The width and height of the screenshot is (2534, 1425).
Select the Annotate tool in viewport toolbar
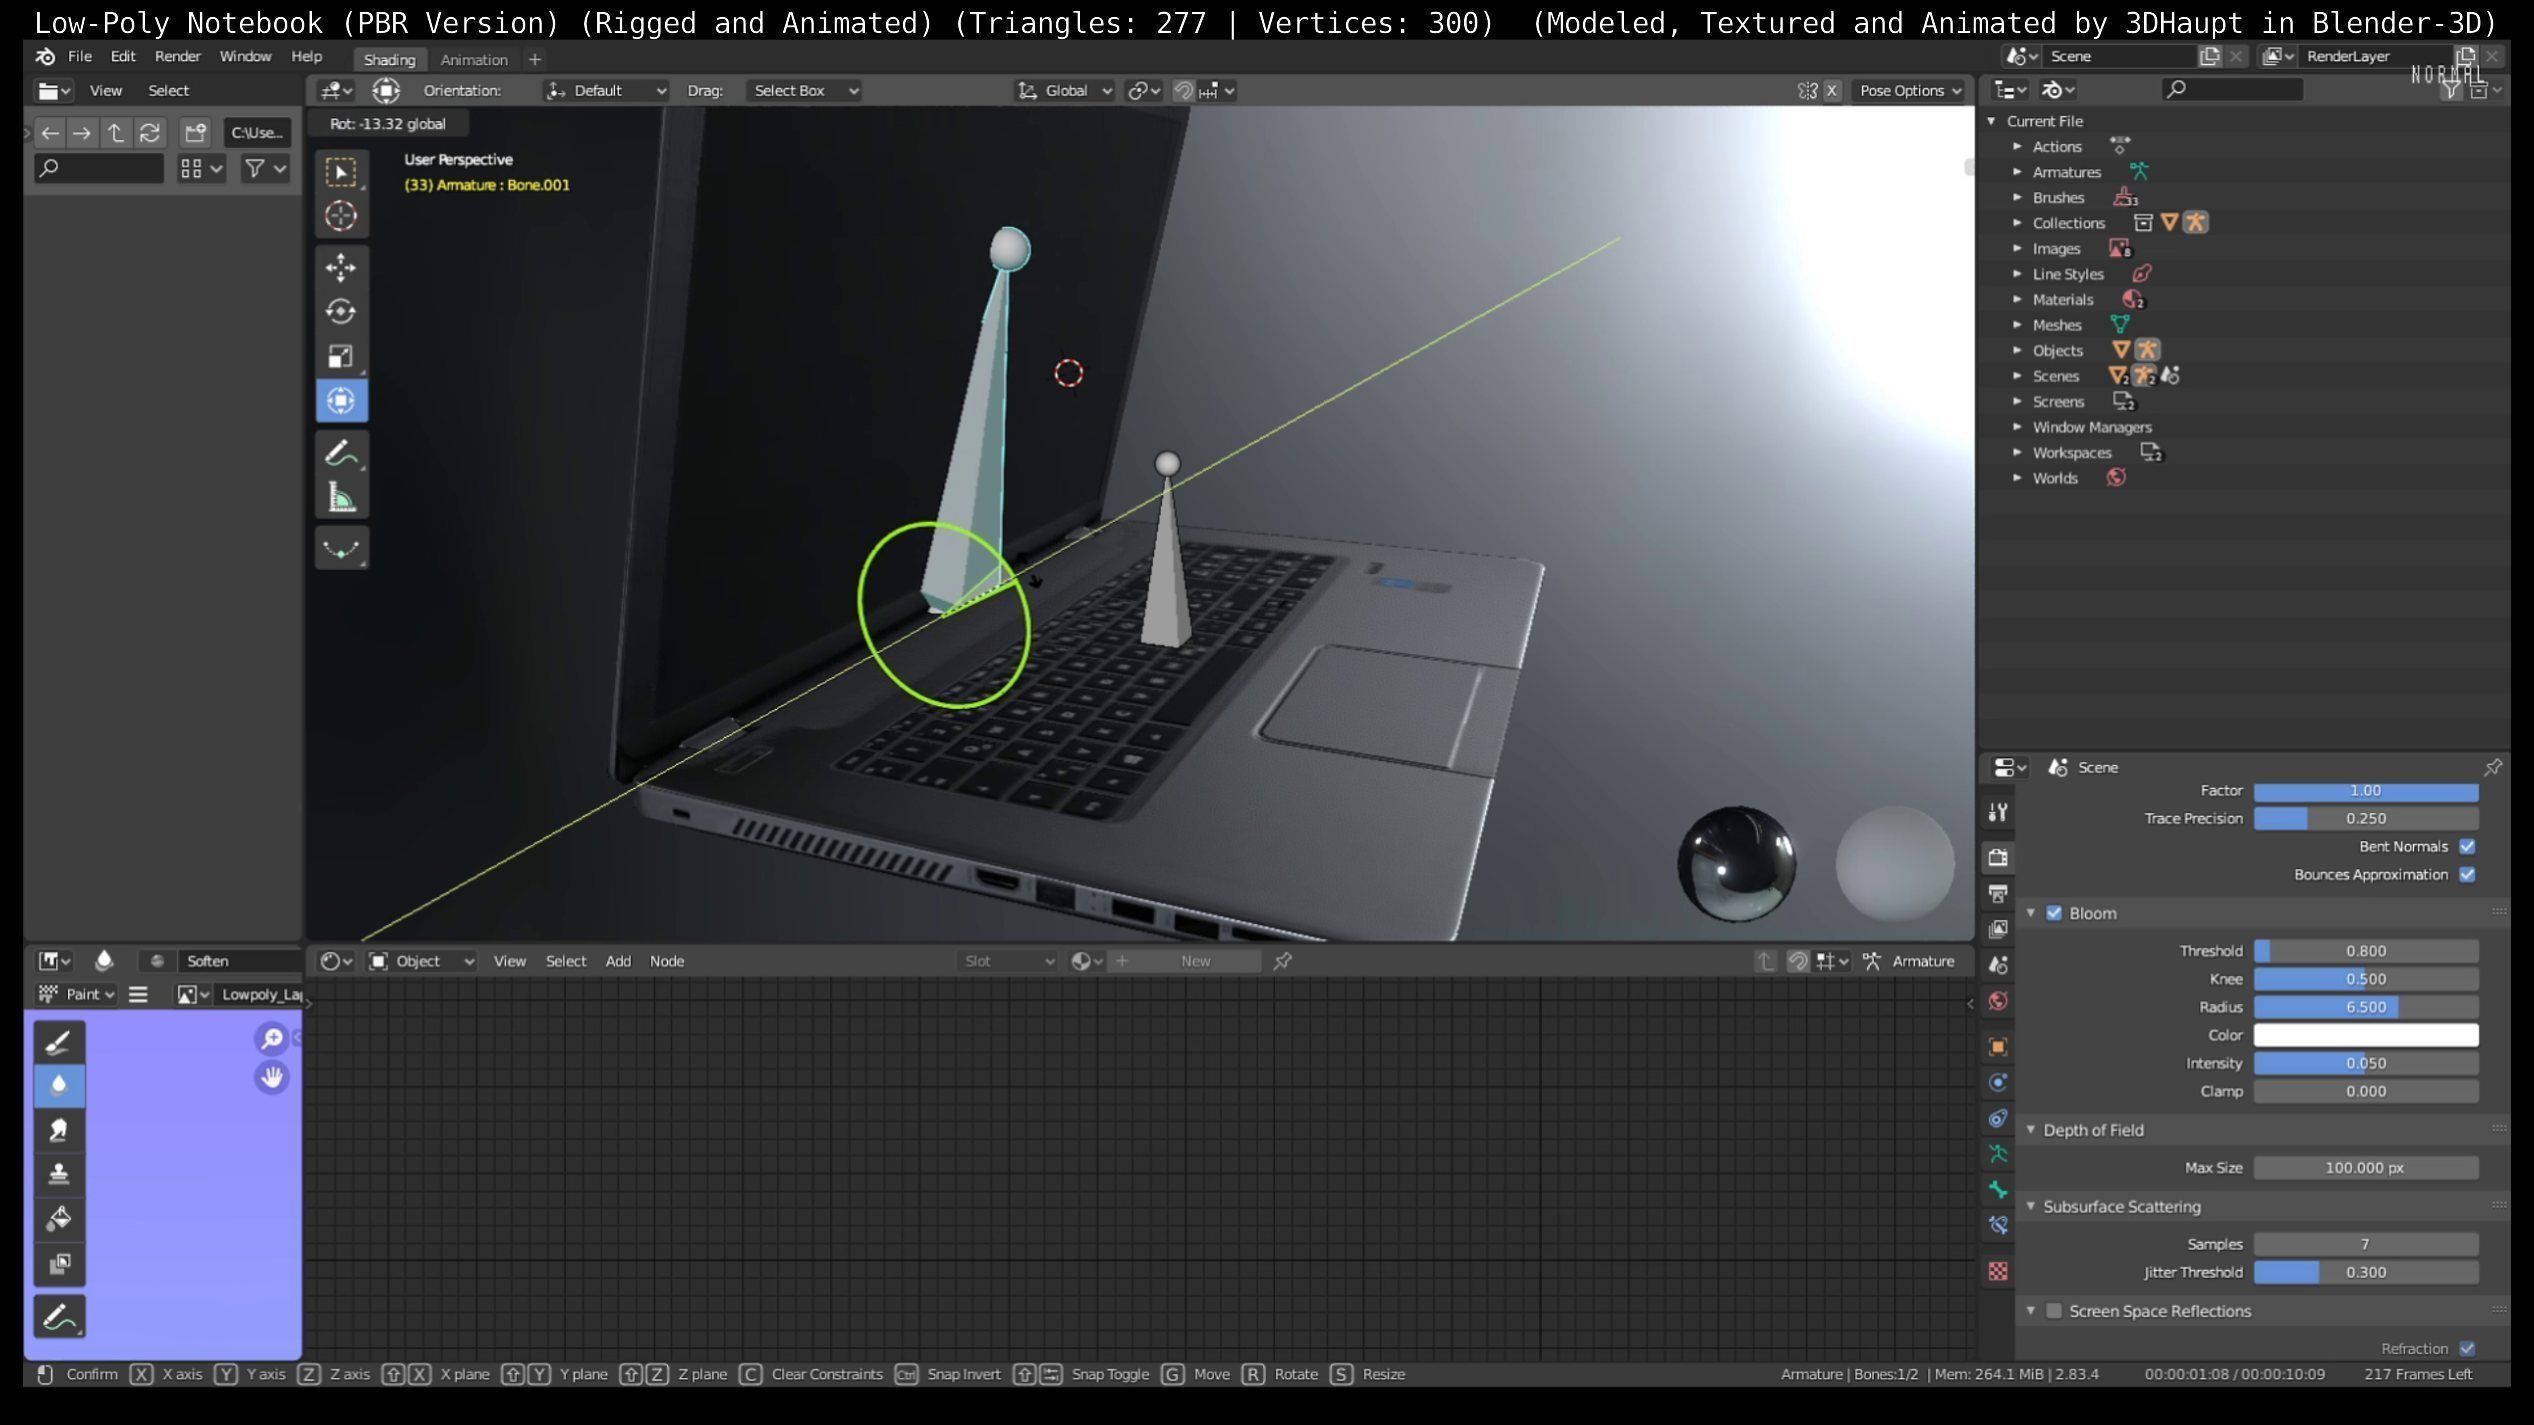coord(341,453)
